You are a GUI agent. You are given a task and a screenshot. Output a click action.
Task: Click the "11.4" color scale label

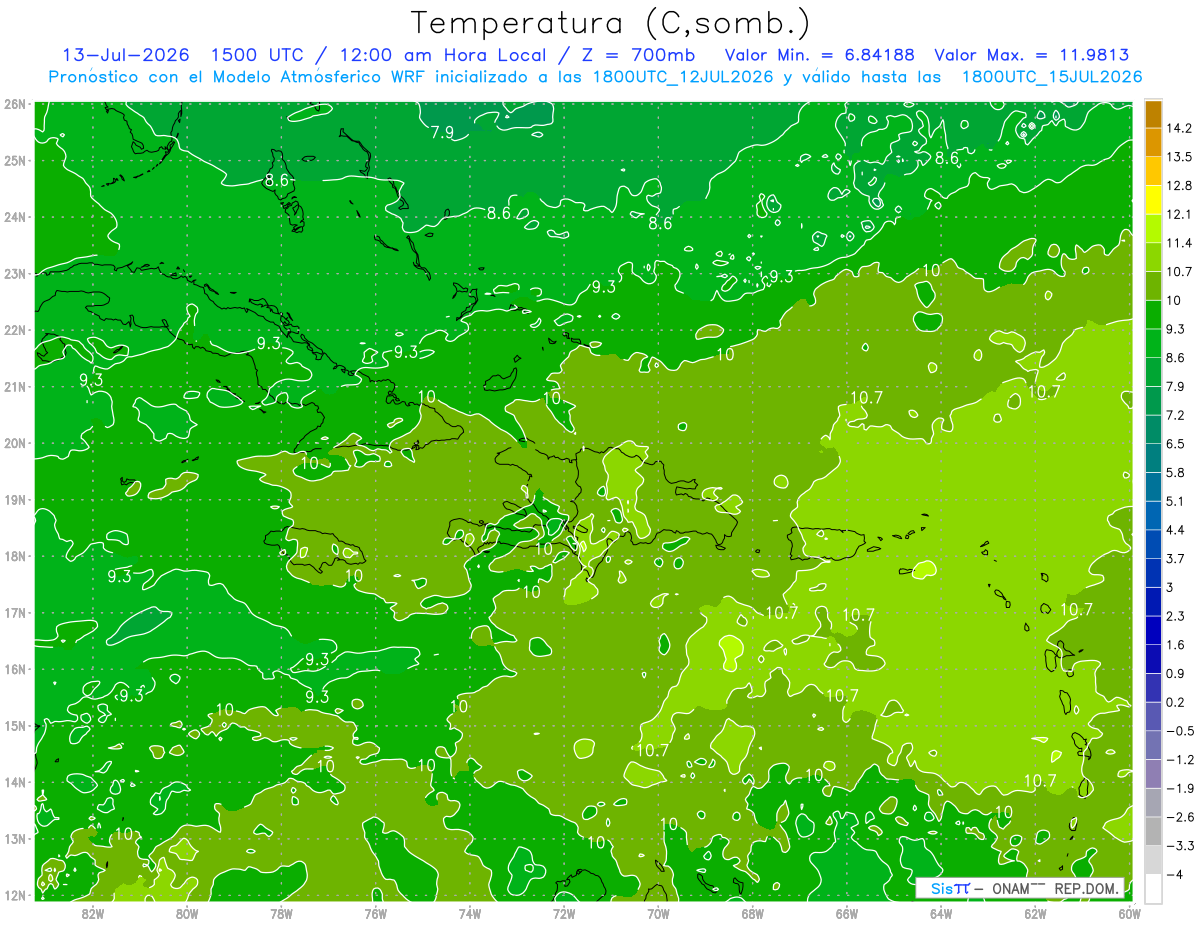[x=1179, y=243]
